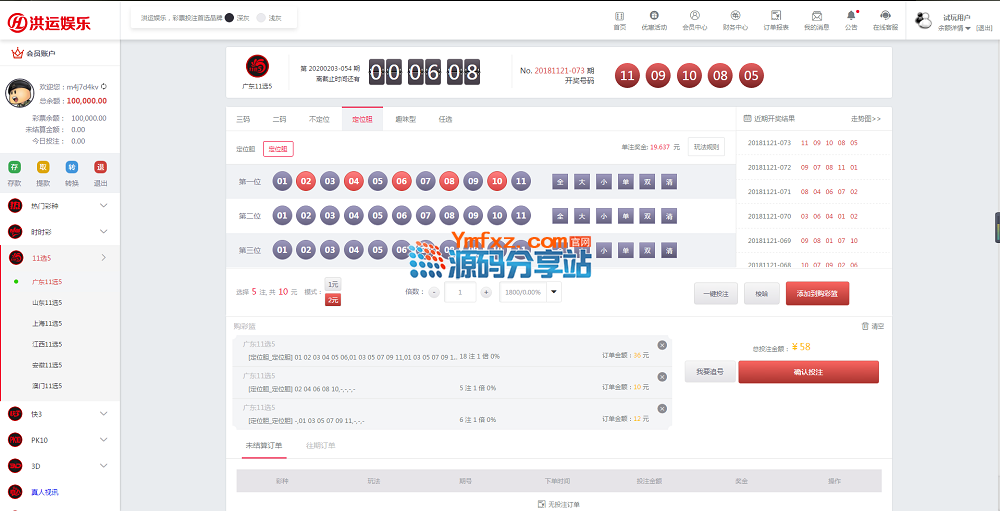This screenshot has height=511, width=1000.
Task: Open the 优惠活动 promotions icon
Action: 653,17
